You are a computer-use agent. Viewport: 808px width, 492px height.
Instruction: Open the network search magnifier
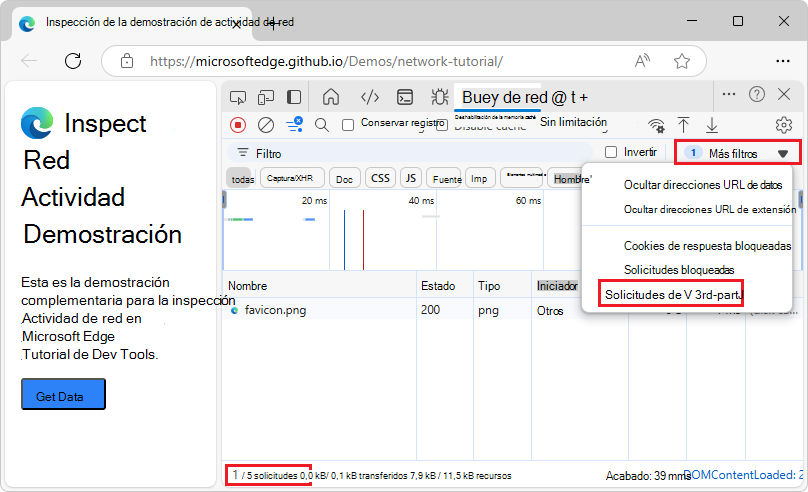point(322,125)
